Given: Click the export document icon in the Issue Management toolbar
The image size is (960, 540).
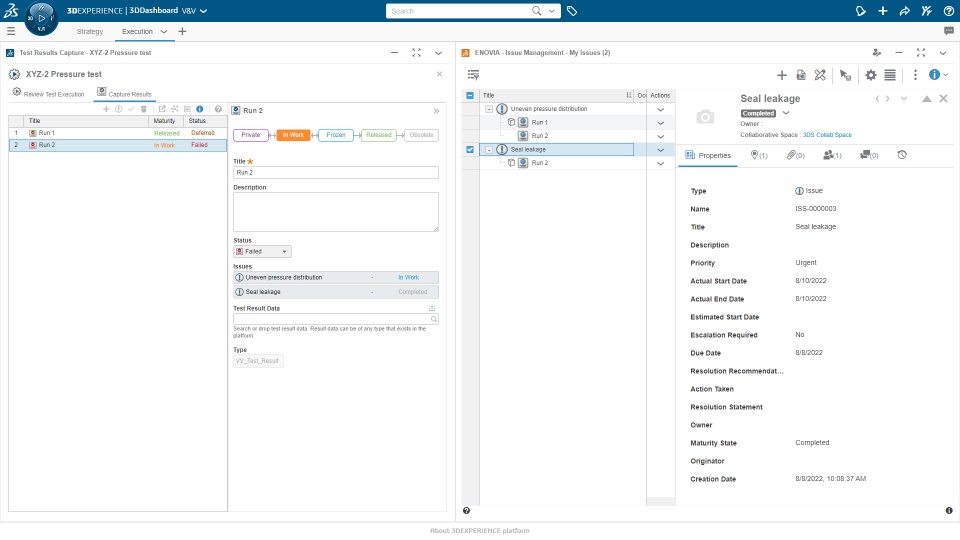Looking at the screenshot, I should [801, 75].
